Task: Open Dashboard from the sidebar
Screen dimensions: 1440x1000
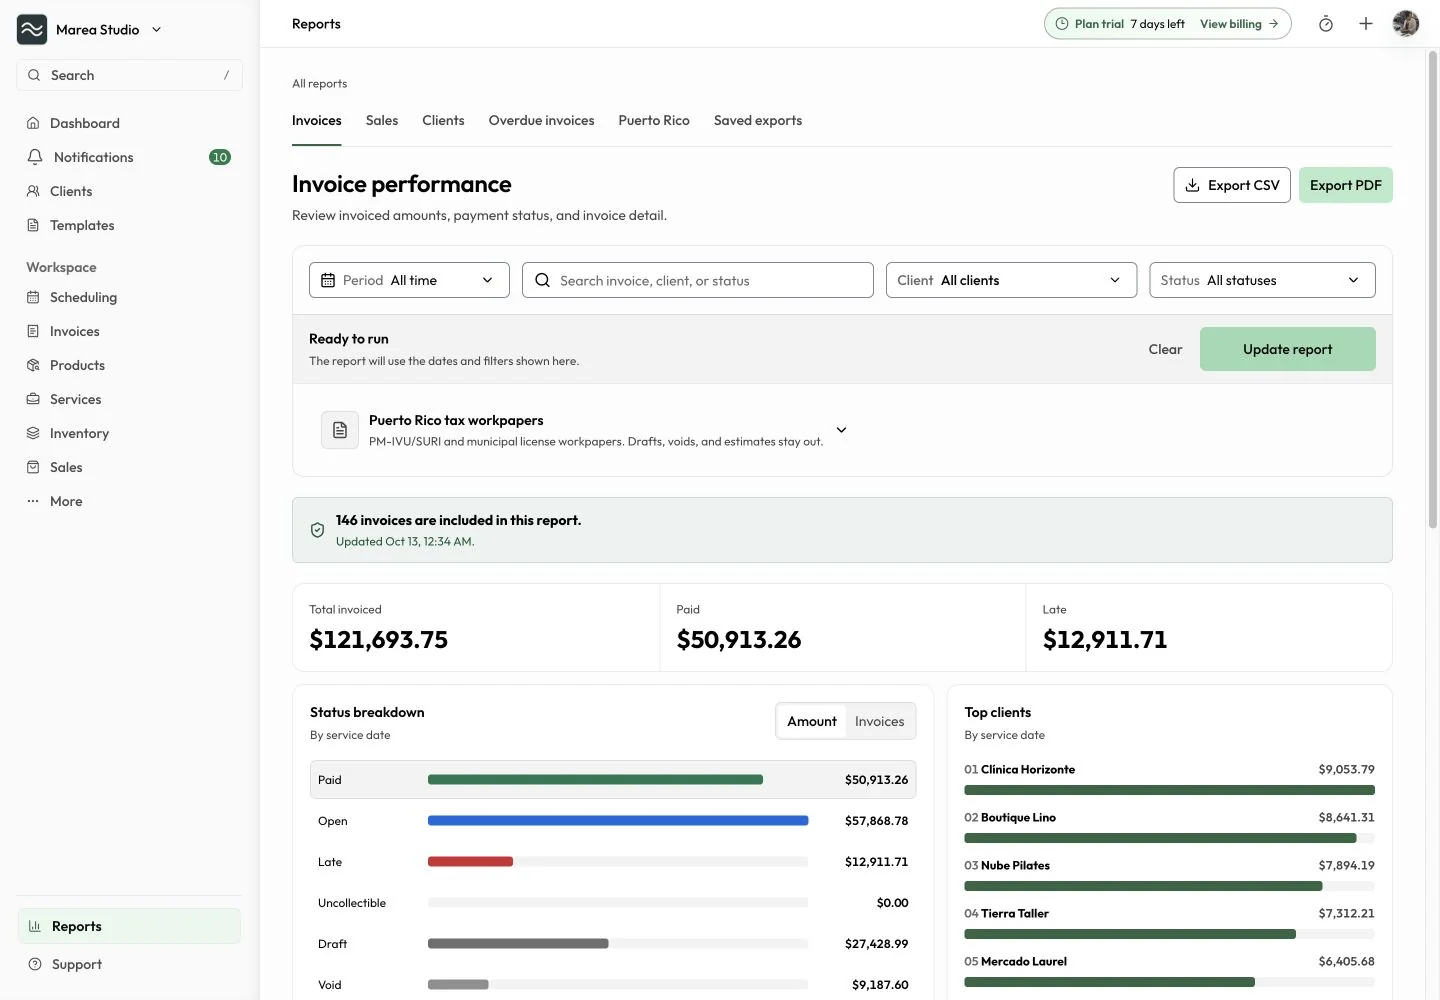Action: tap(129, 123)
